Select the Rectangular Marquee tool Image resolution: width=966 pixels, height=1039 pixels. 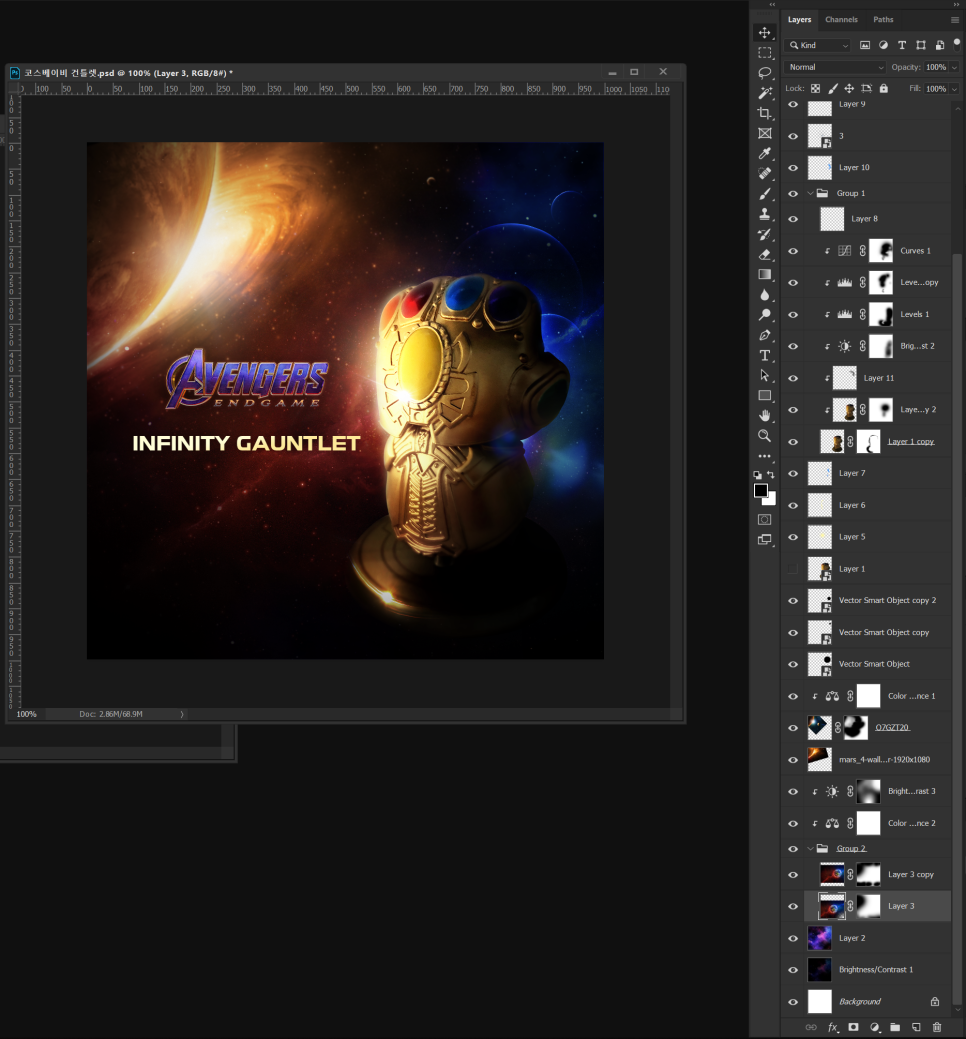coord(765,52)
